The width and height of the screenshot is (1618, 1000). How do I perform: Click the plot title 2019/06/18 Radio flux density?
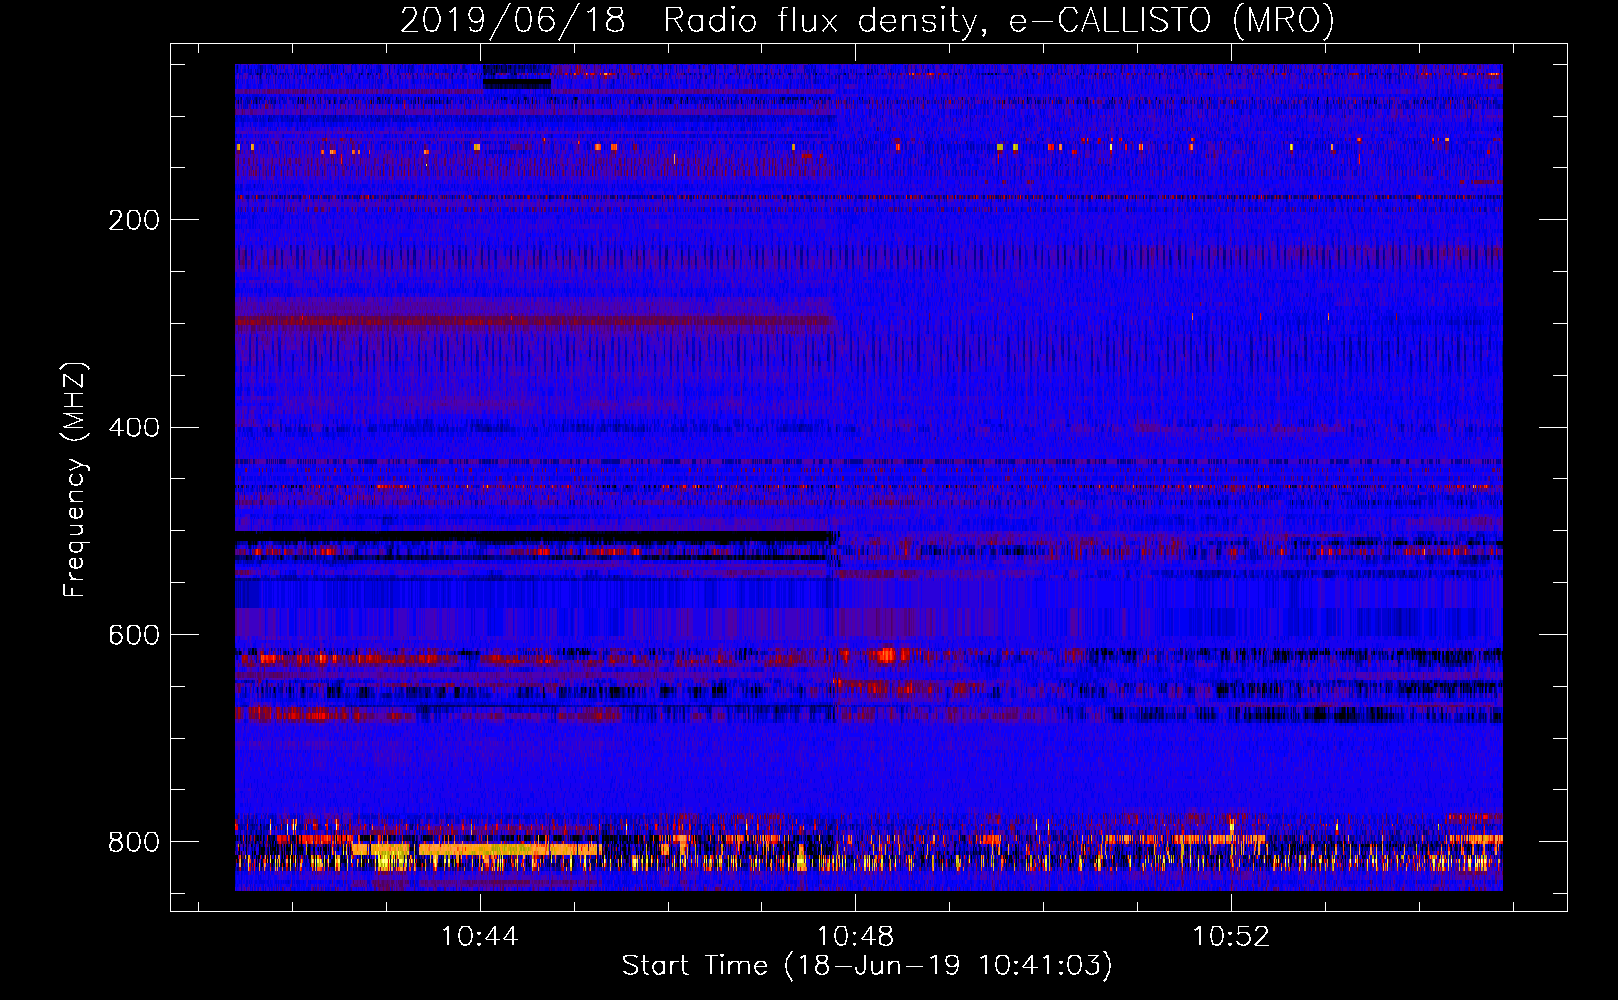coord(867,20)
